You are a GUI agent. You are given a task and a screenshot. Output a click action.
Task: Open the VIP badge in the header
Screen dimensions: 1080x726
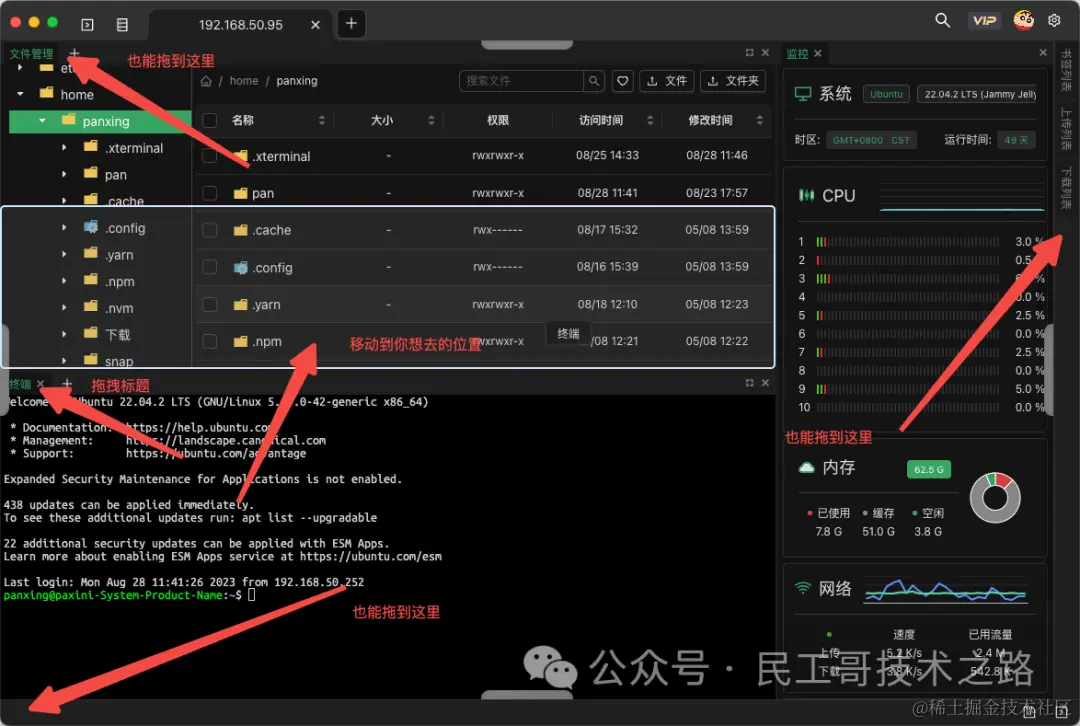tap(984, 19)
